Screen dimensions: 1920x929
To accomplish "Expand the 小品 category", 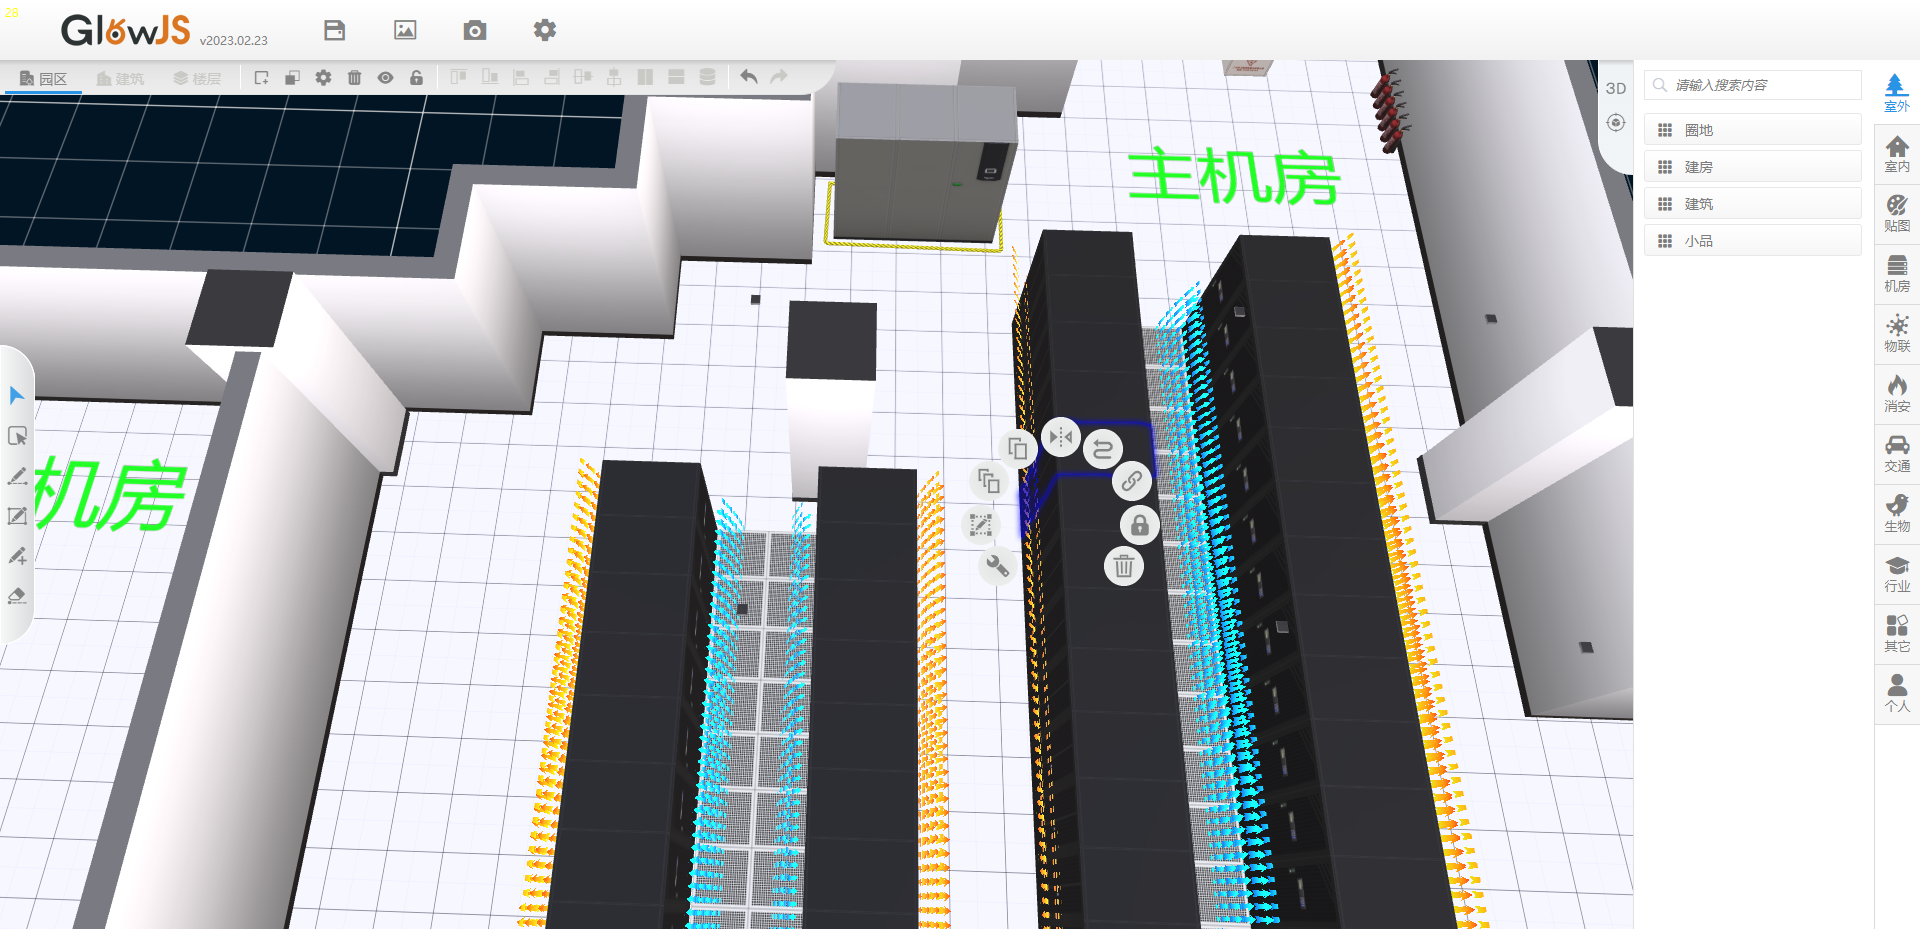I will pyautogui.click(x=1752, y=241).
